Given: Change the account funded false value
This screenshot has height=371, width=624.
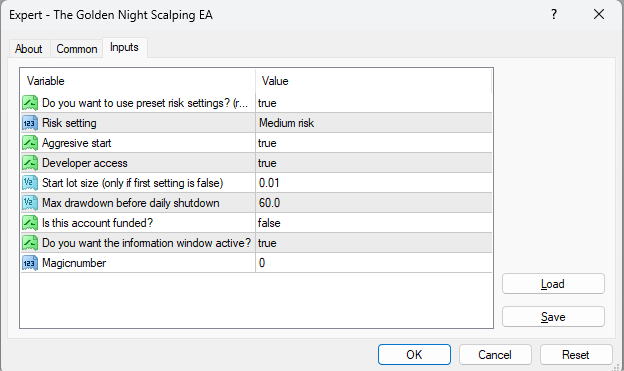Looking at the screenshot, I should click(374, 223).
